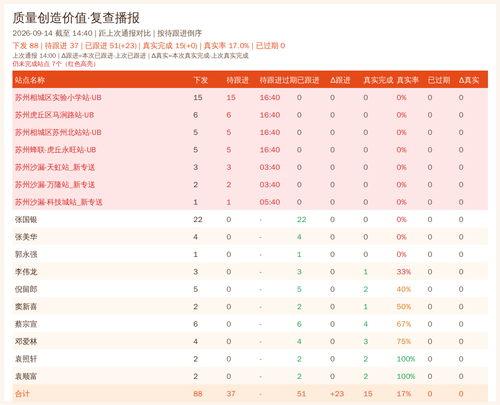
Task: Click the note line 上次通报 14:00
Action: point(130,56)
